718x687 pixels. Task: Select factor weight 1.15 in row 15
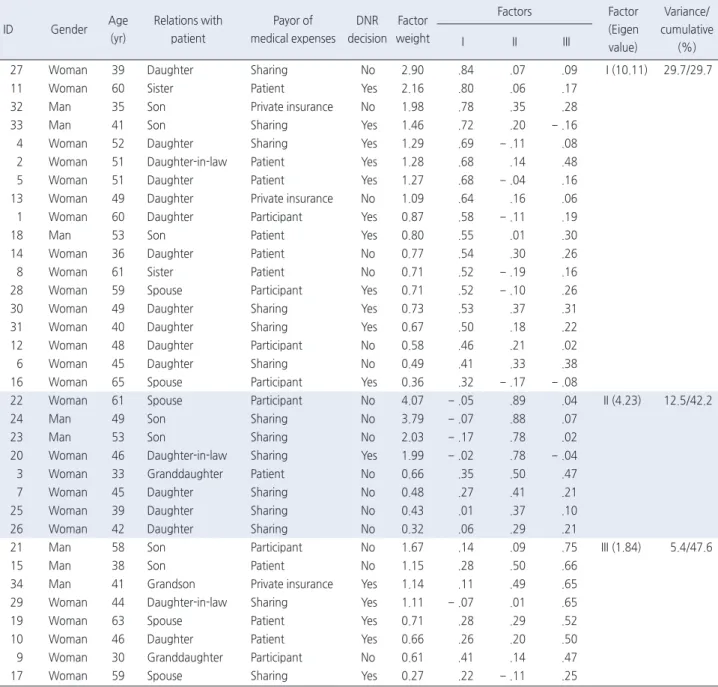coord(413,566)
